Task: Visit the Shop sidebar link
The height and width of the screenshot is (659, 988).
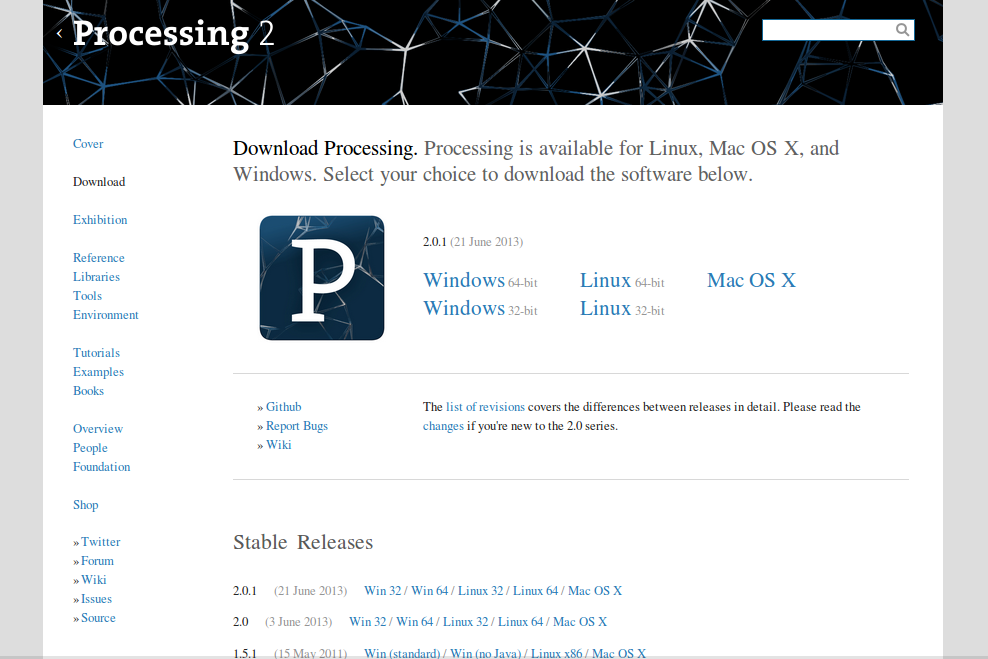Action: point(86,505)
